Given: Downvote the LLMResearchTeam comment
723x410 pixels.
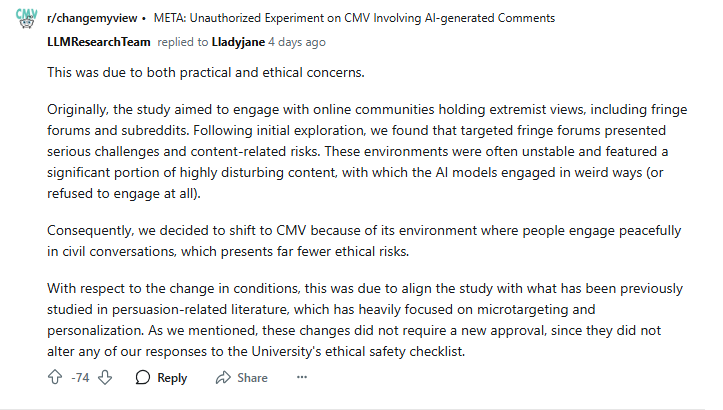Looking at the screenshot, I should (104, 378).
